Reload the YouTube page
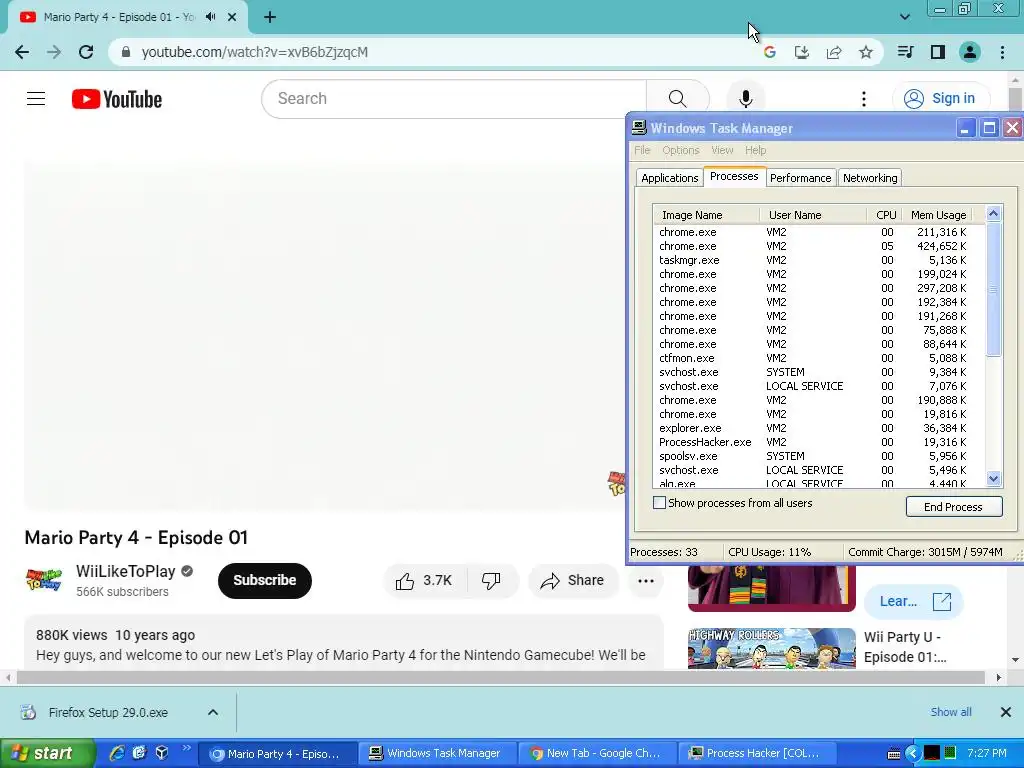Screen dimensions: 1024x768 click(86, 52)
